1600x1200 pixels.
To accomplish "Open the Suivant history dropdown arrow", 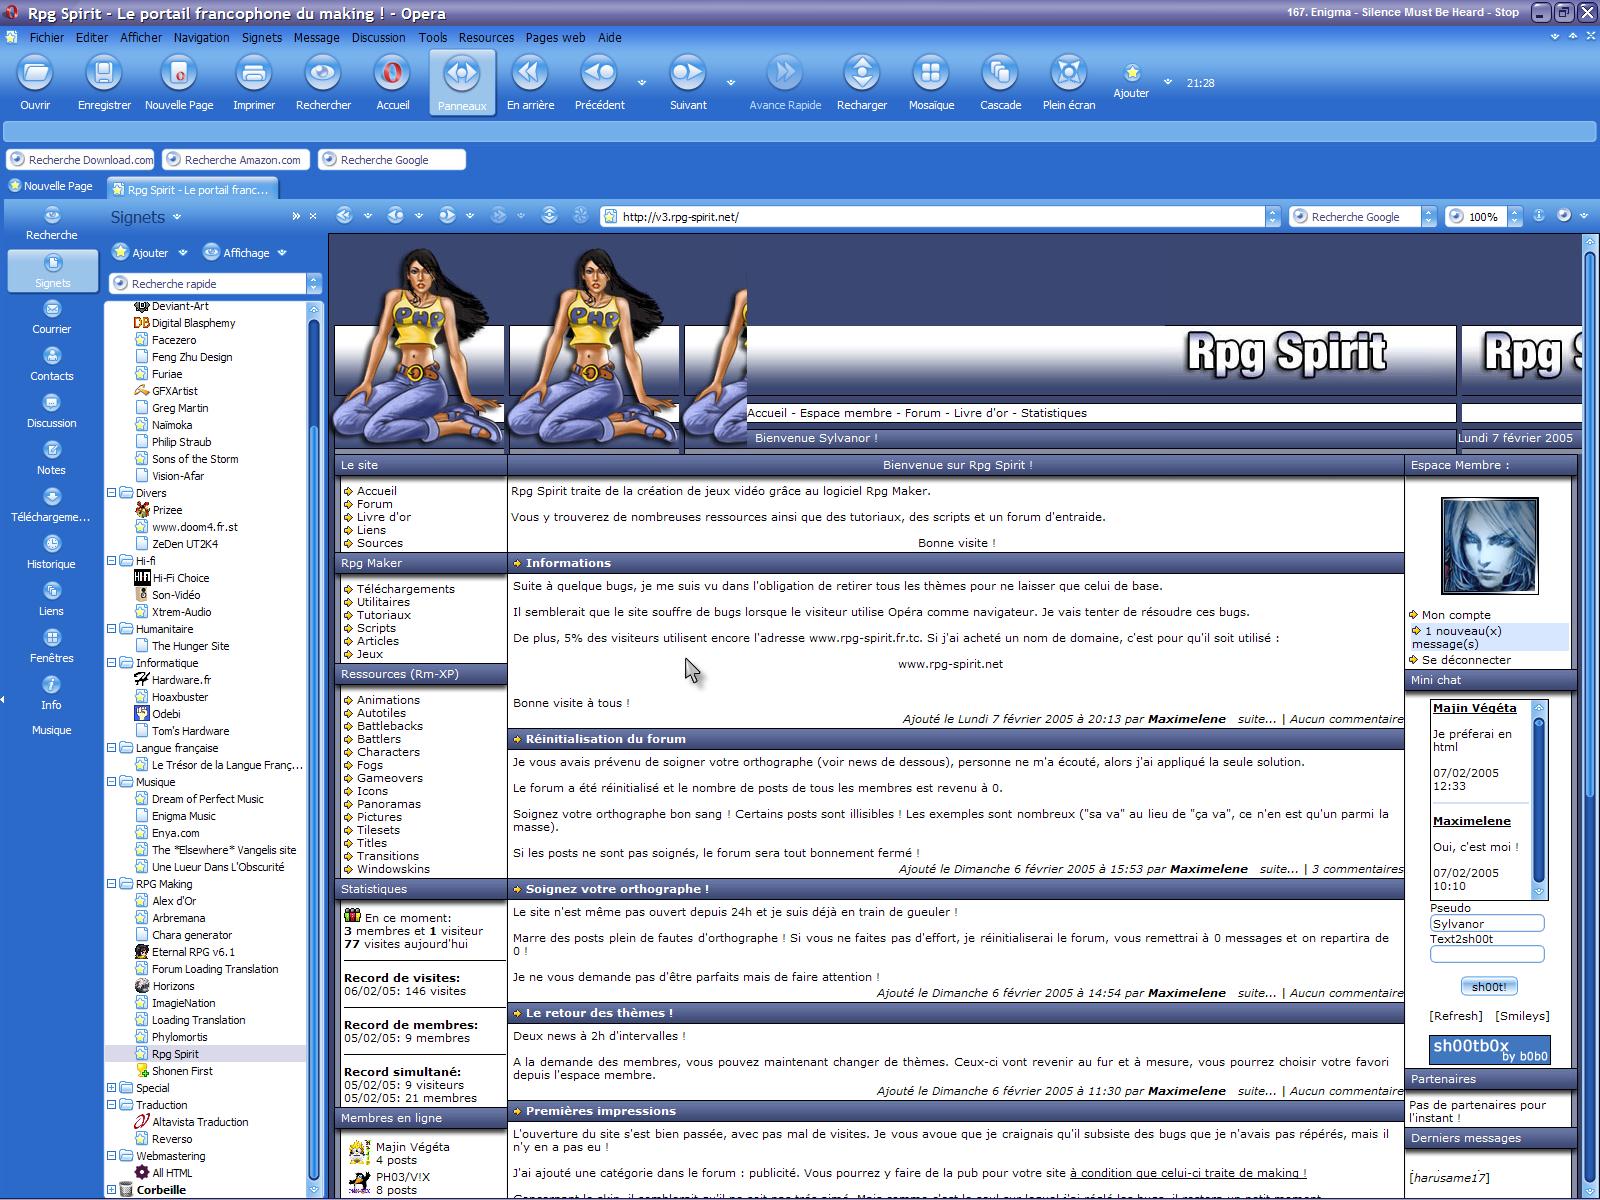I will [x=731, y=83].
